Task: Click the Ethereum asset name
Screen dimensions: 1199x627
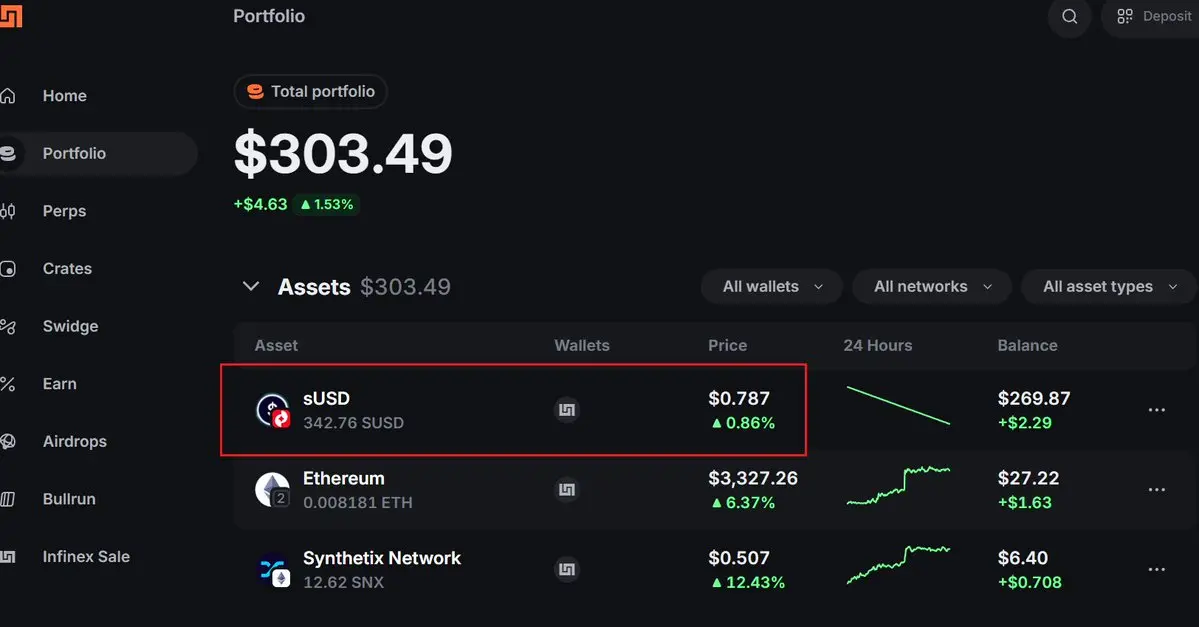Action: [x=344, y=479]
